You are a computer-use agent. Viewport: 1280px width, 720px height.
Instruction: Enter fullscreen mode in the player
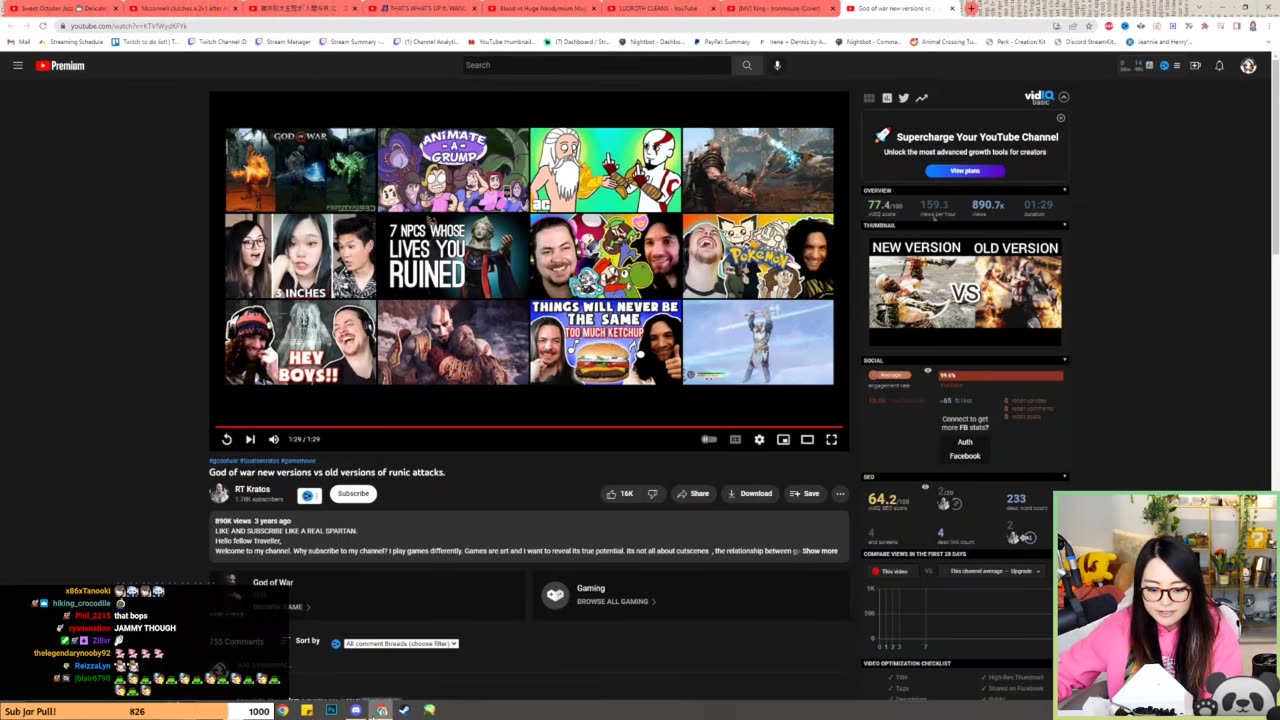coord(831,439)
